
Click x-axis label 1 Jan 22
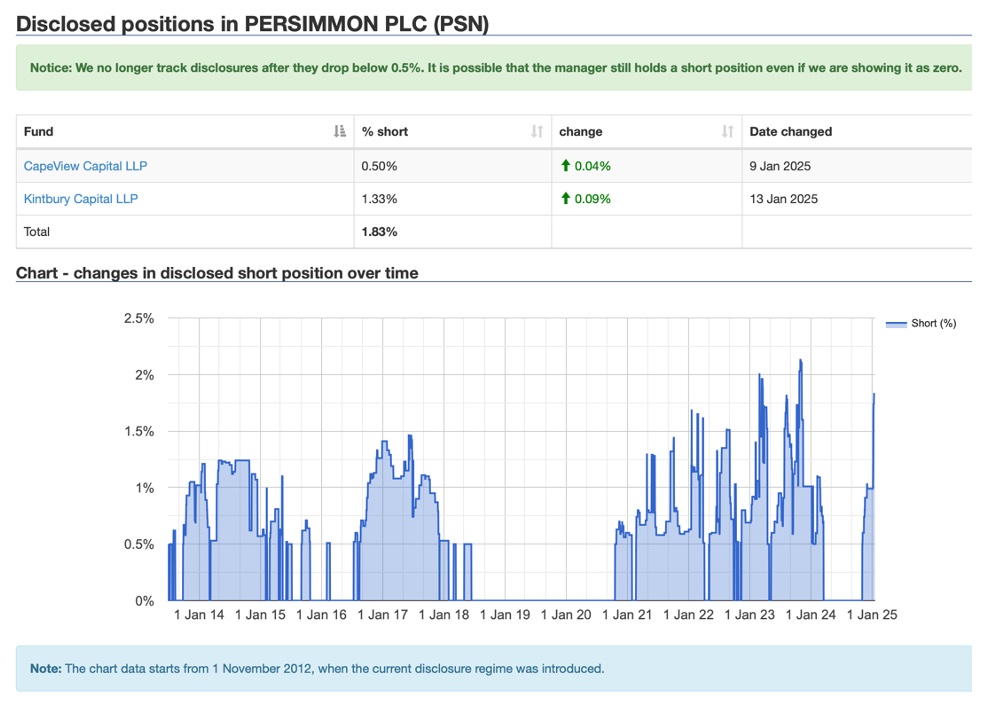click(x=688, y=614)
